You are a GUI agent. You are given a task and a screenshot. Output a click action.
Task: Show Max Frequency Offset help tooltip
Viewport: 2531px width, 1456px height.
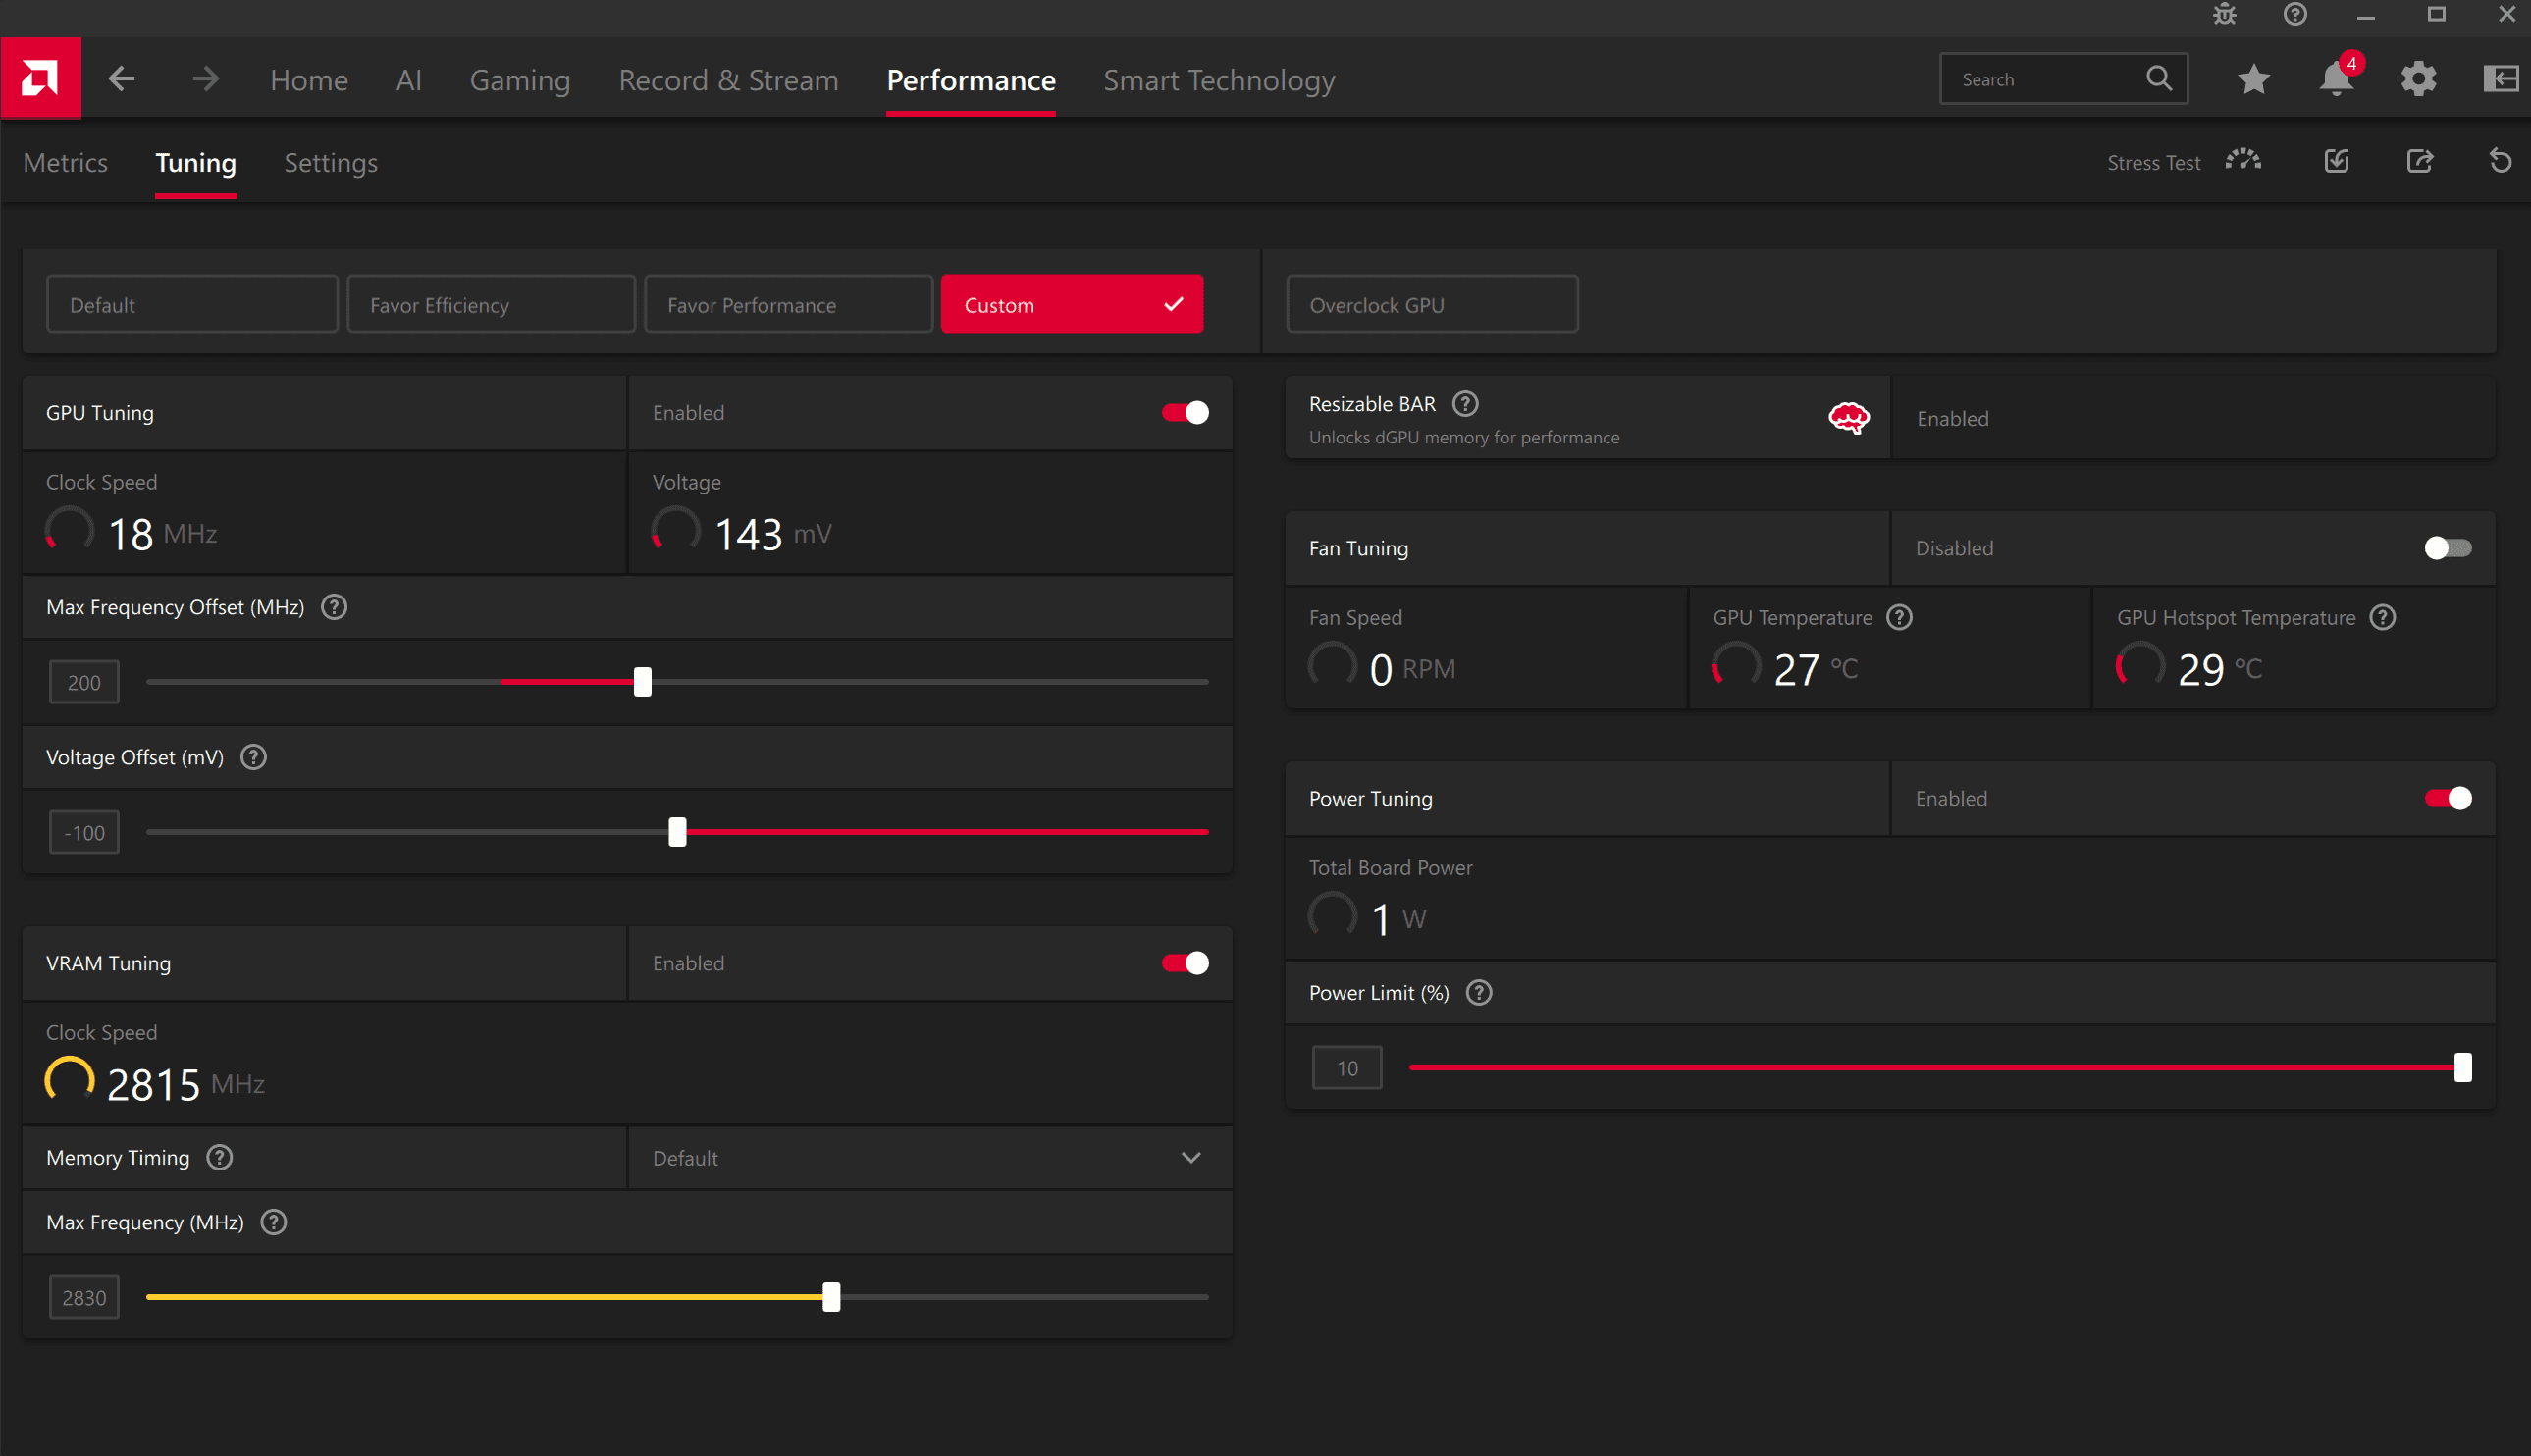334,607
